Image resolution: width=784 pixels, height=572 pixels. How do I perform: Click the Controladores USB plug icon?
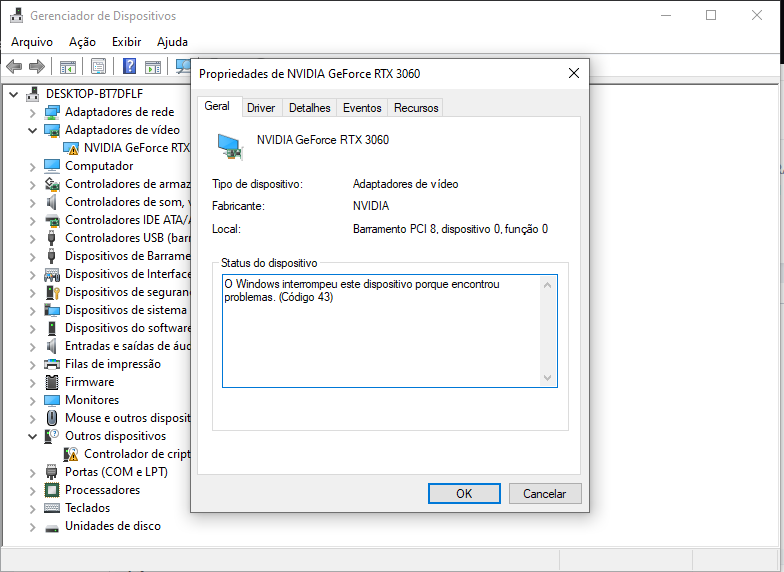coord(52,238)
